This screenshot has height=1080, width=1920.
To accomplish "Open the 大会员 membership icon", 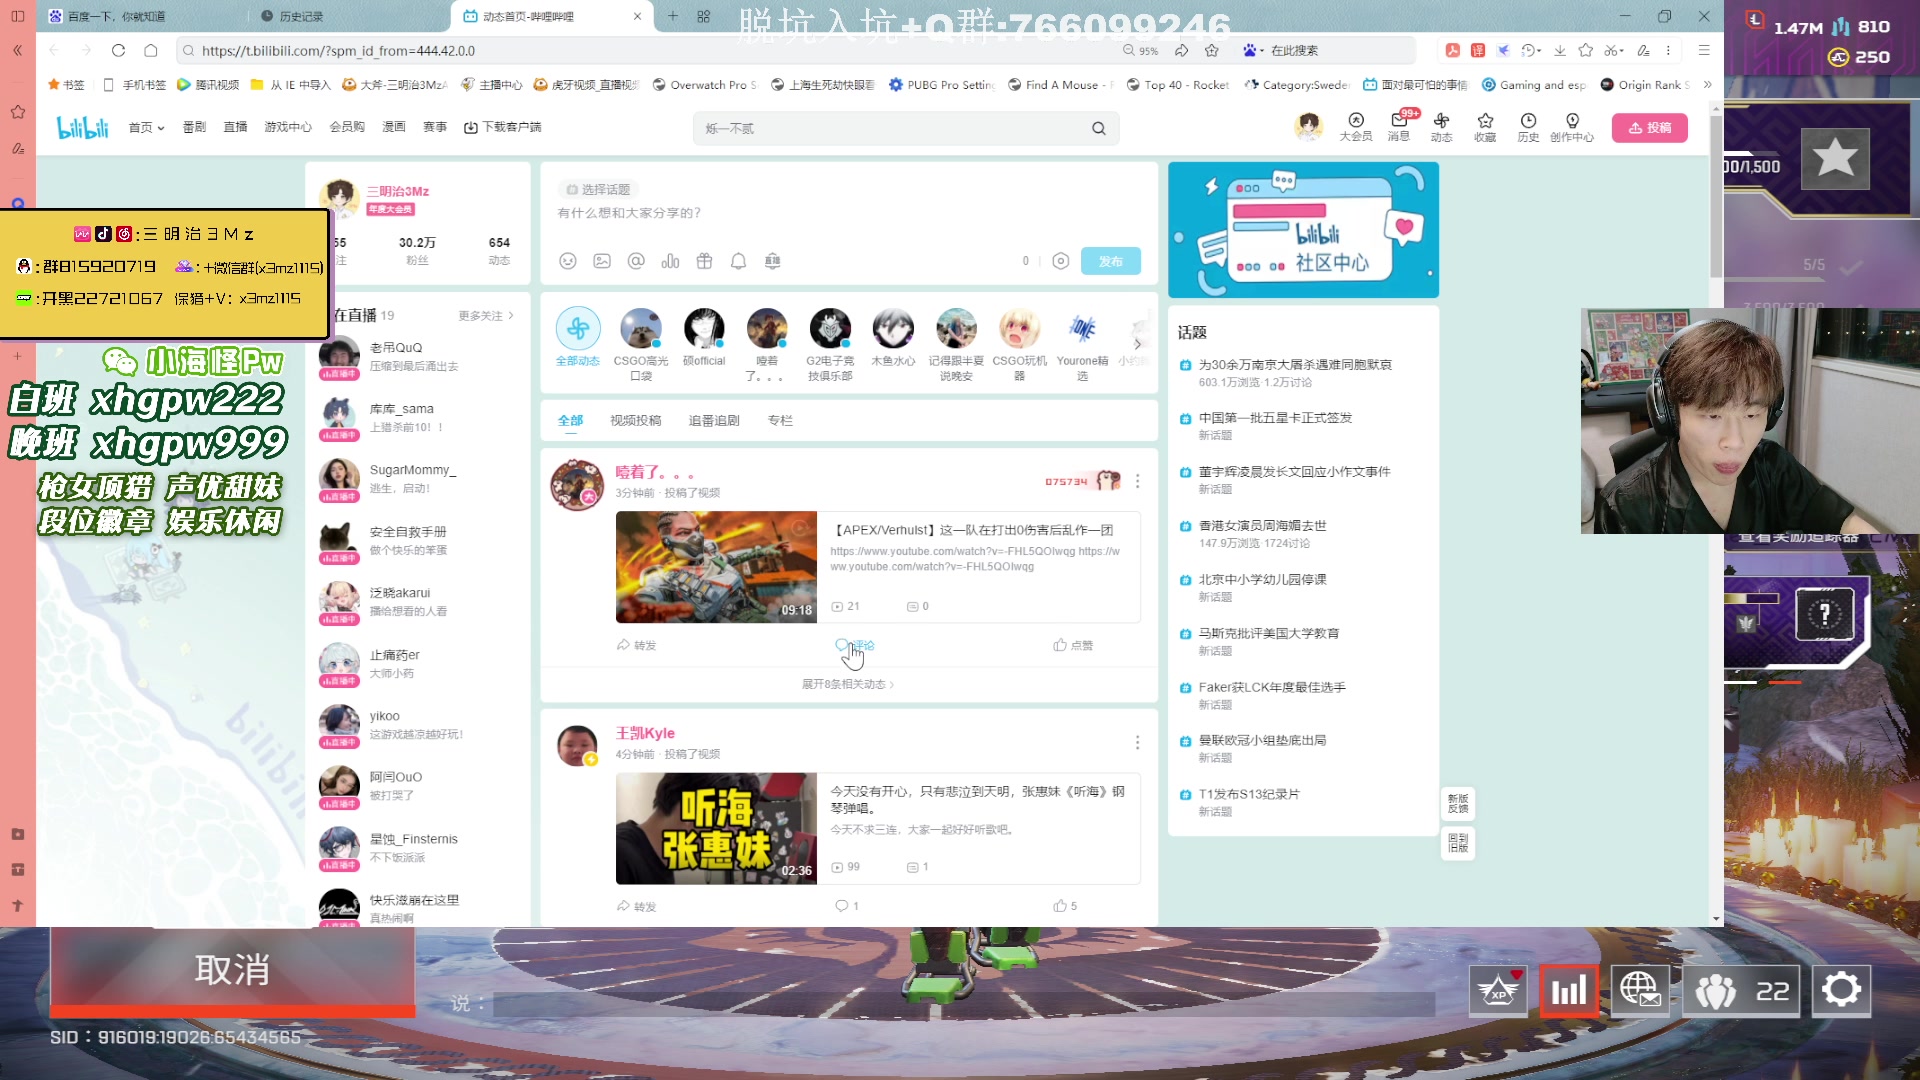I will pyautogui.click(x=1355, y=127).
